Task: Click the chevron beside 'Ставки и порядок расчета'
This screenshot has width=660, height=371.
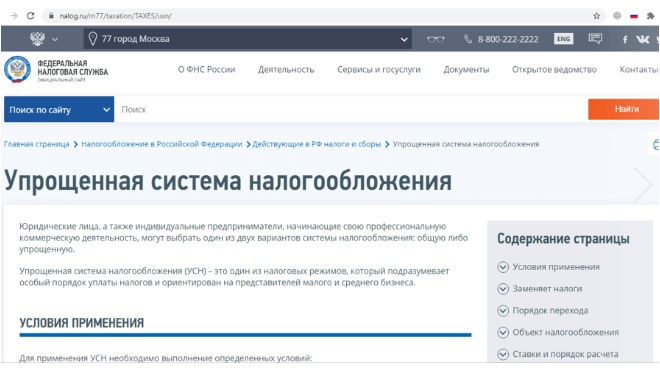Action: click(x=503, y=354)
